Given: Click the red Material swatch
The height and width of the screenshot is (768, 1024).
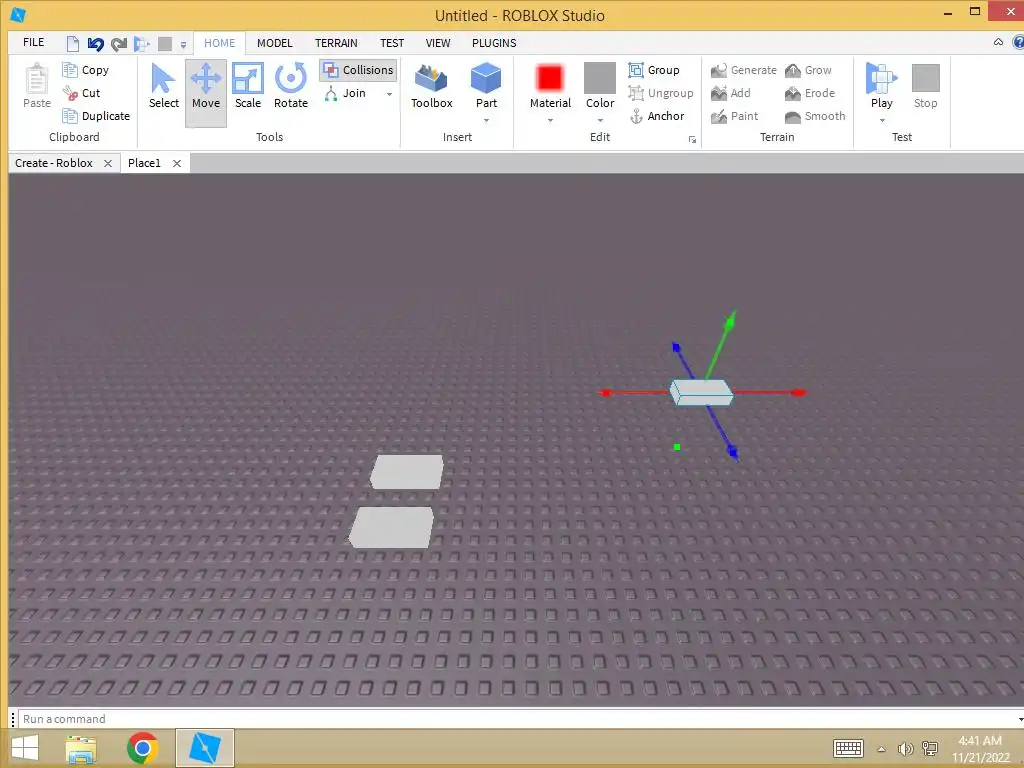Looking at the screenshot, I should pos(550,78).
